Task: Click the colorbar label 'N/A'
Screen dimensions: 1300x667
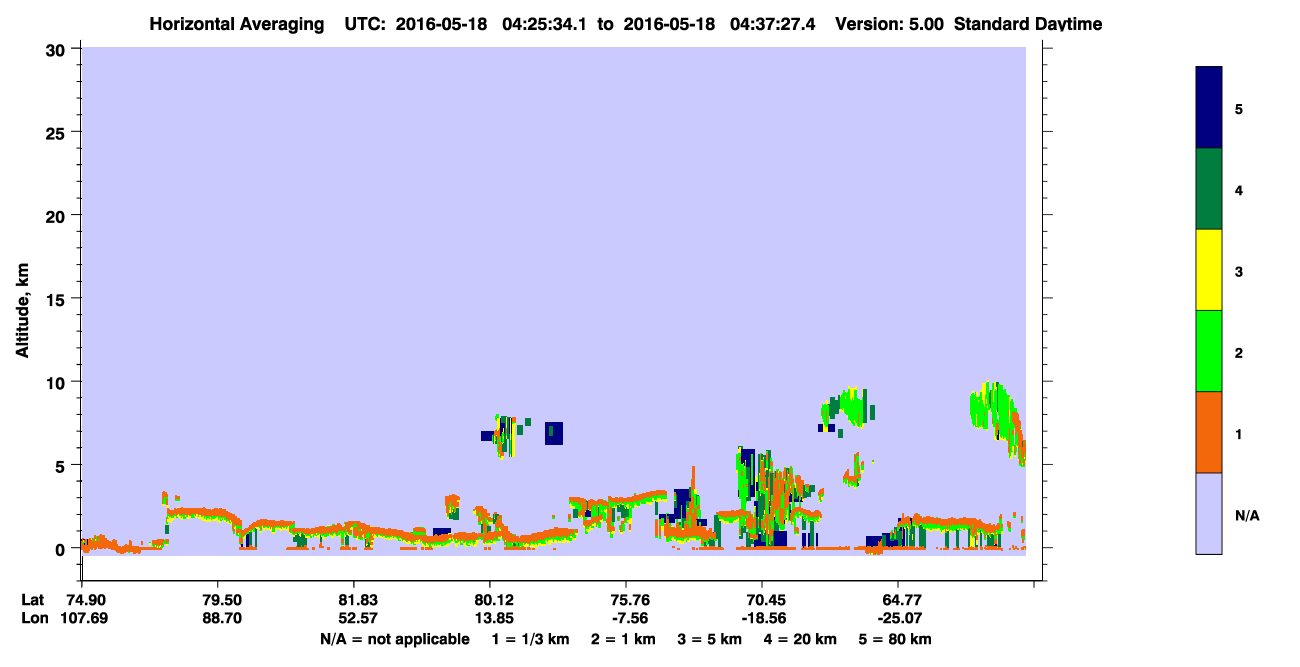Action: [1246, 515]
